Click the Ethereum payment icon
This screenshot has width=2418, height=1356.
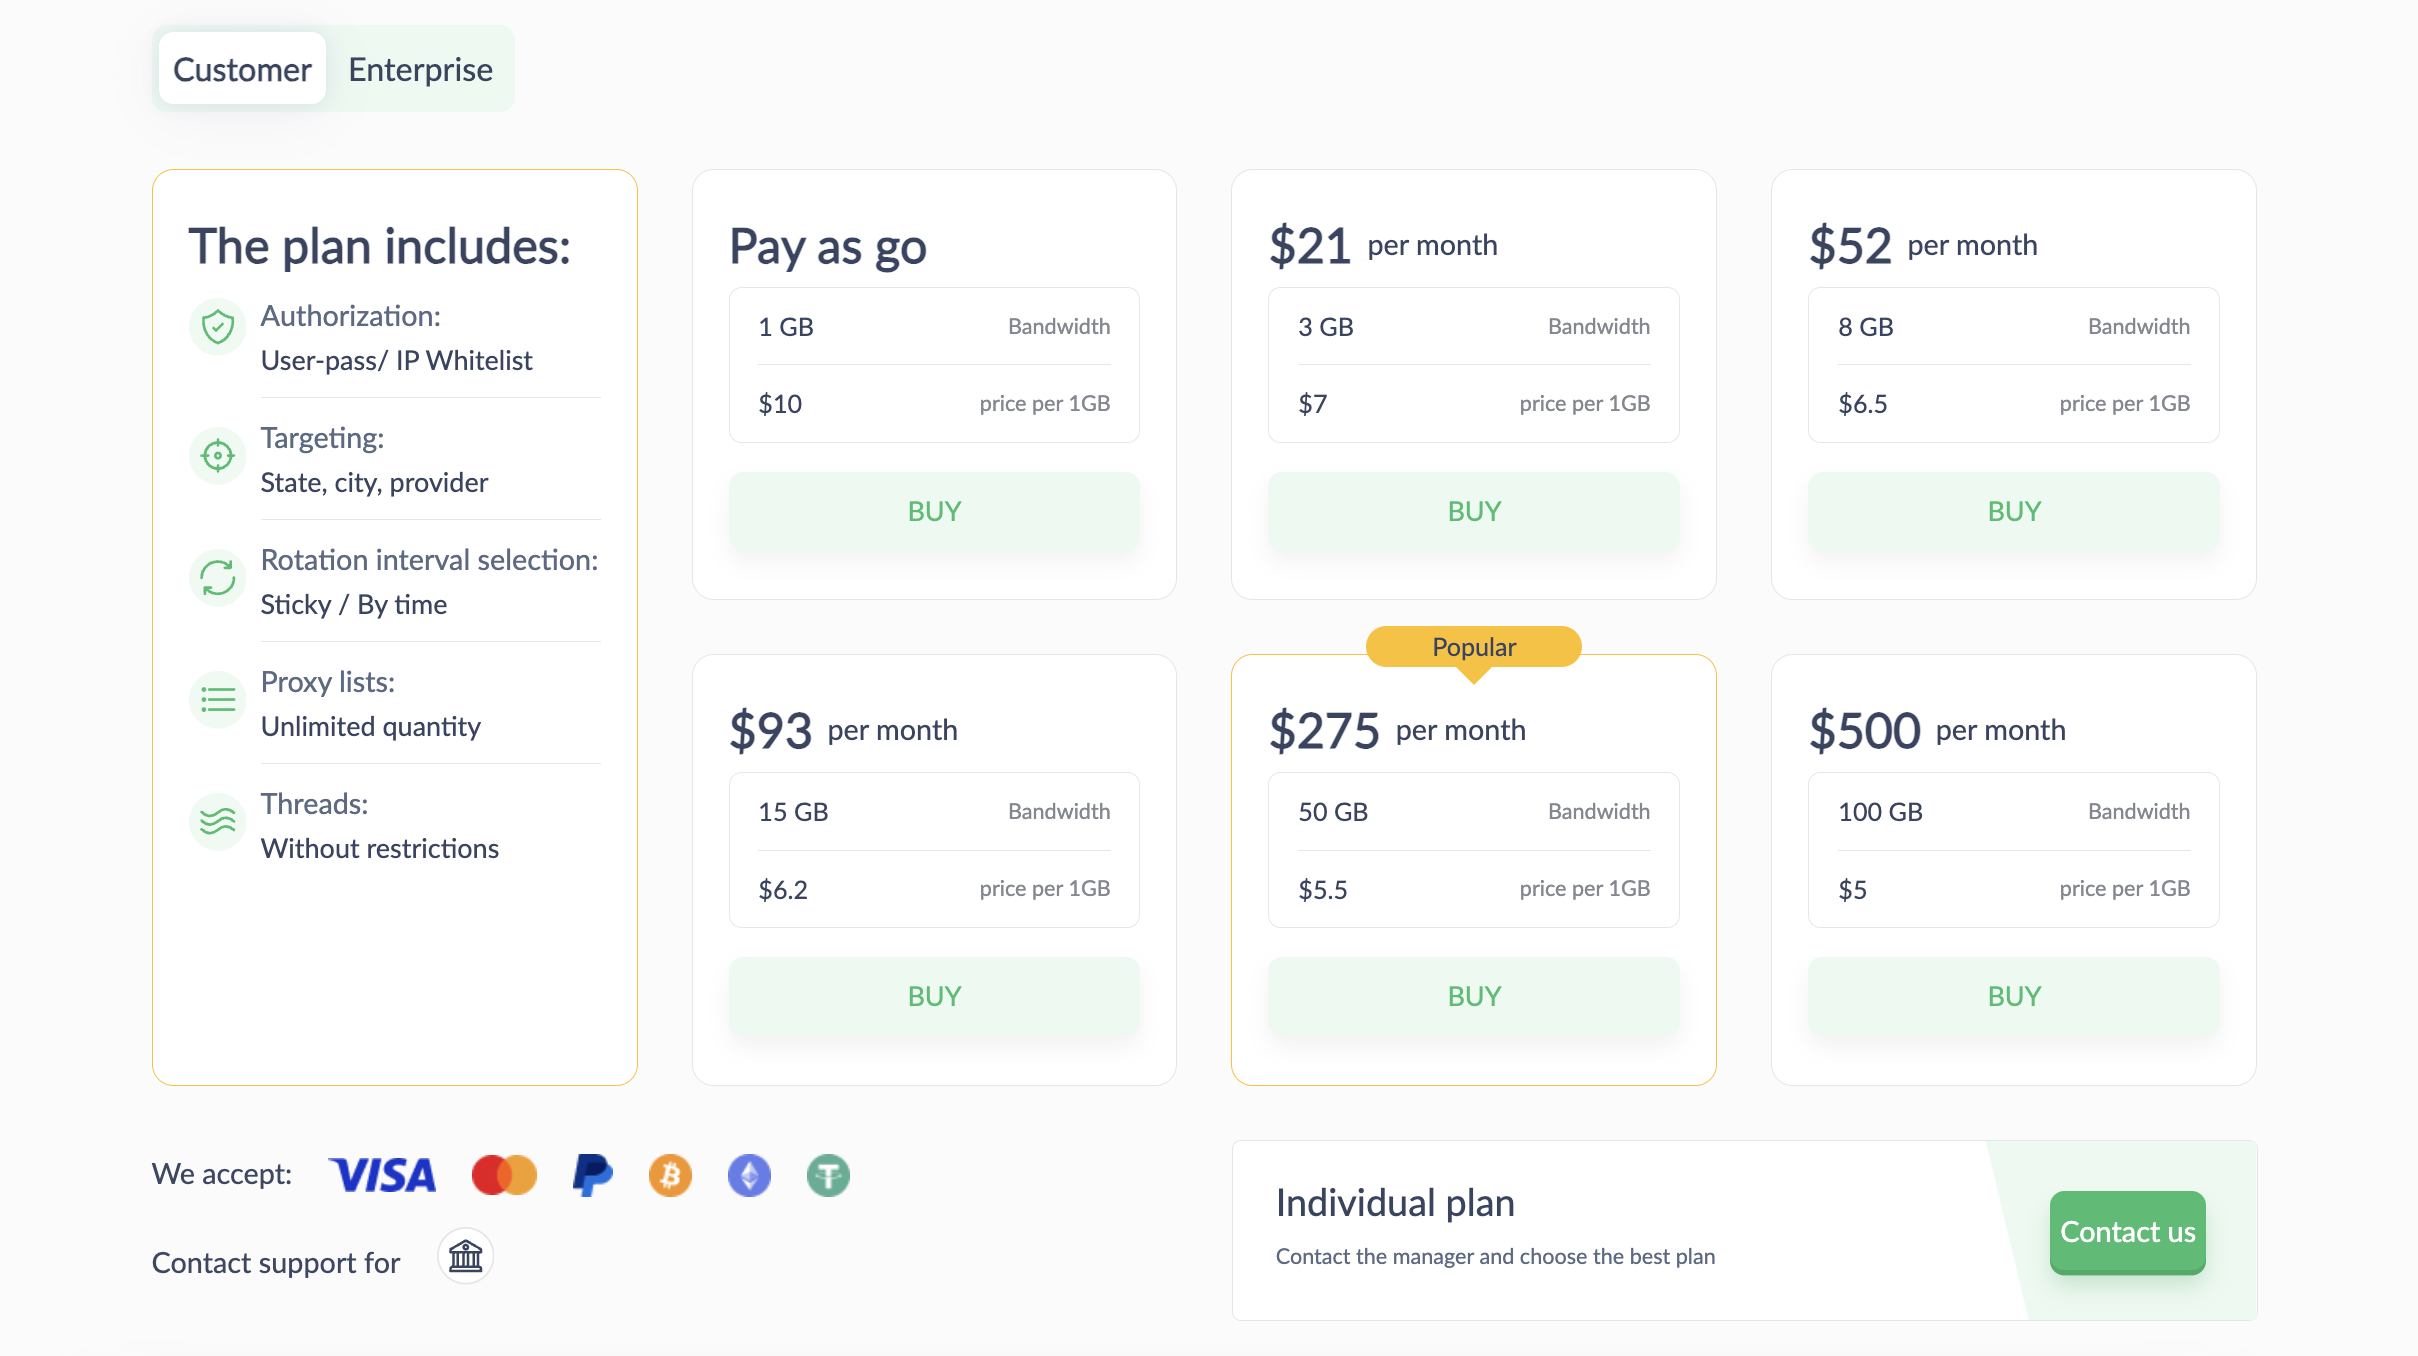coord(749,1175)
